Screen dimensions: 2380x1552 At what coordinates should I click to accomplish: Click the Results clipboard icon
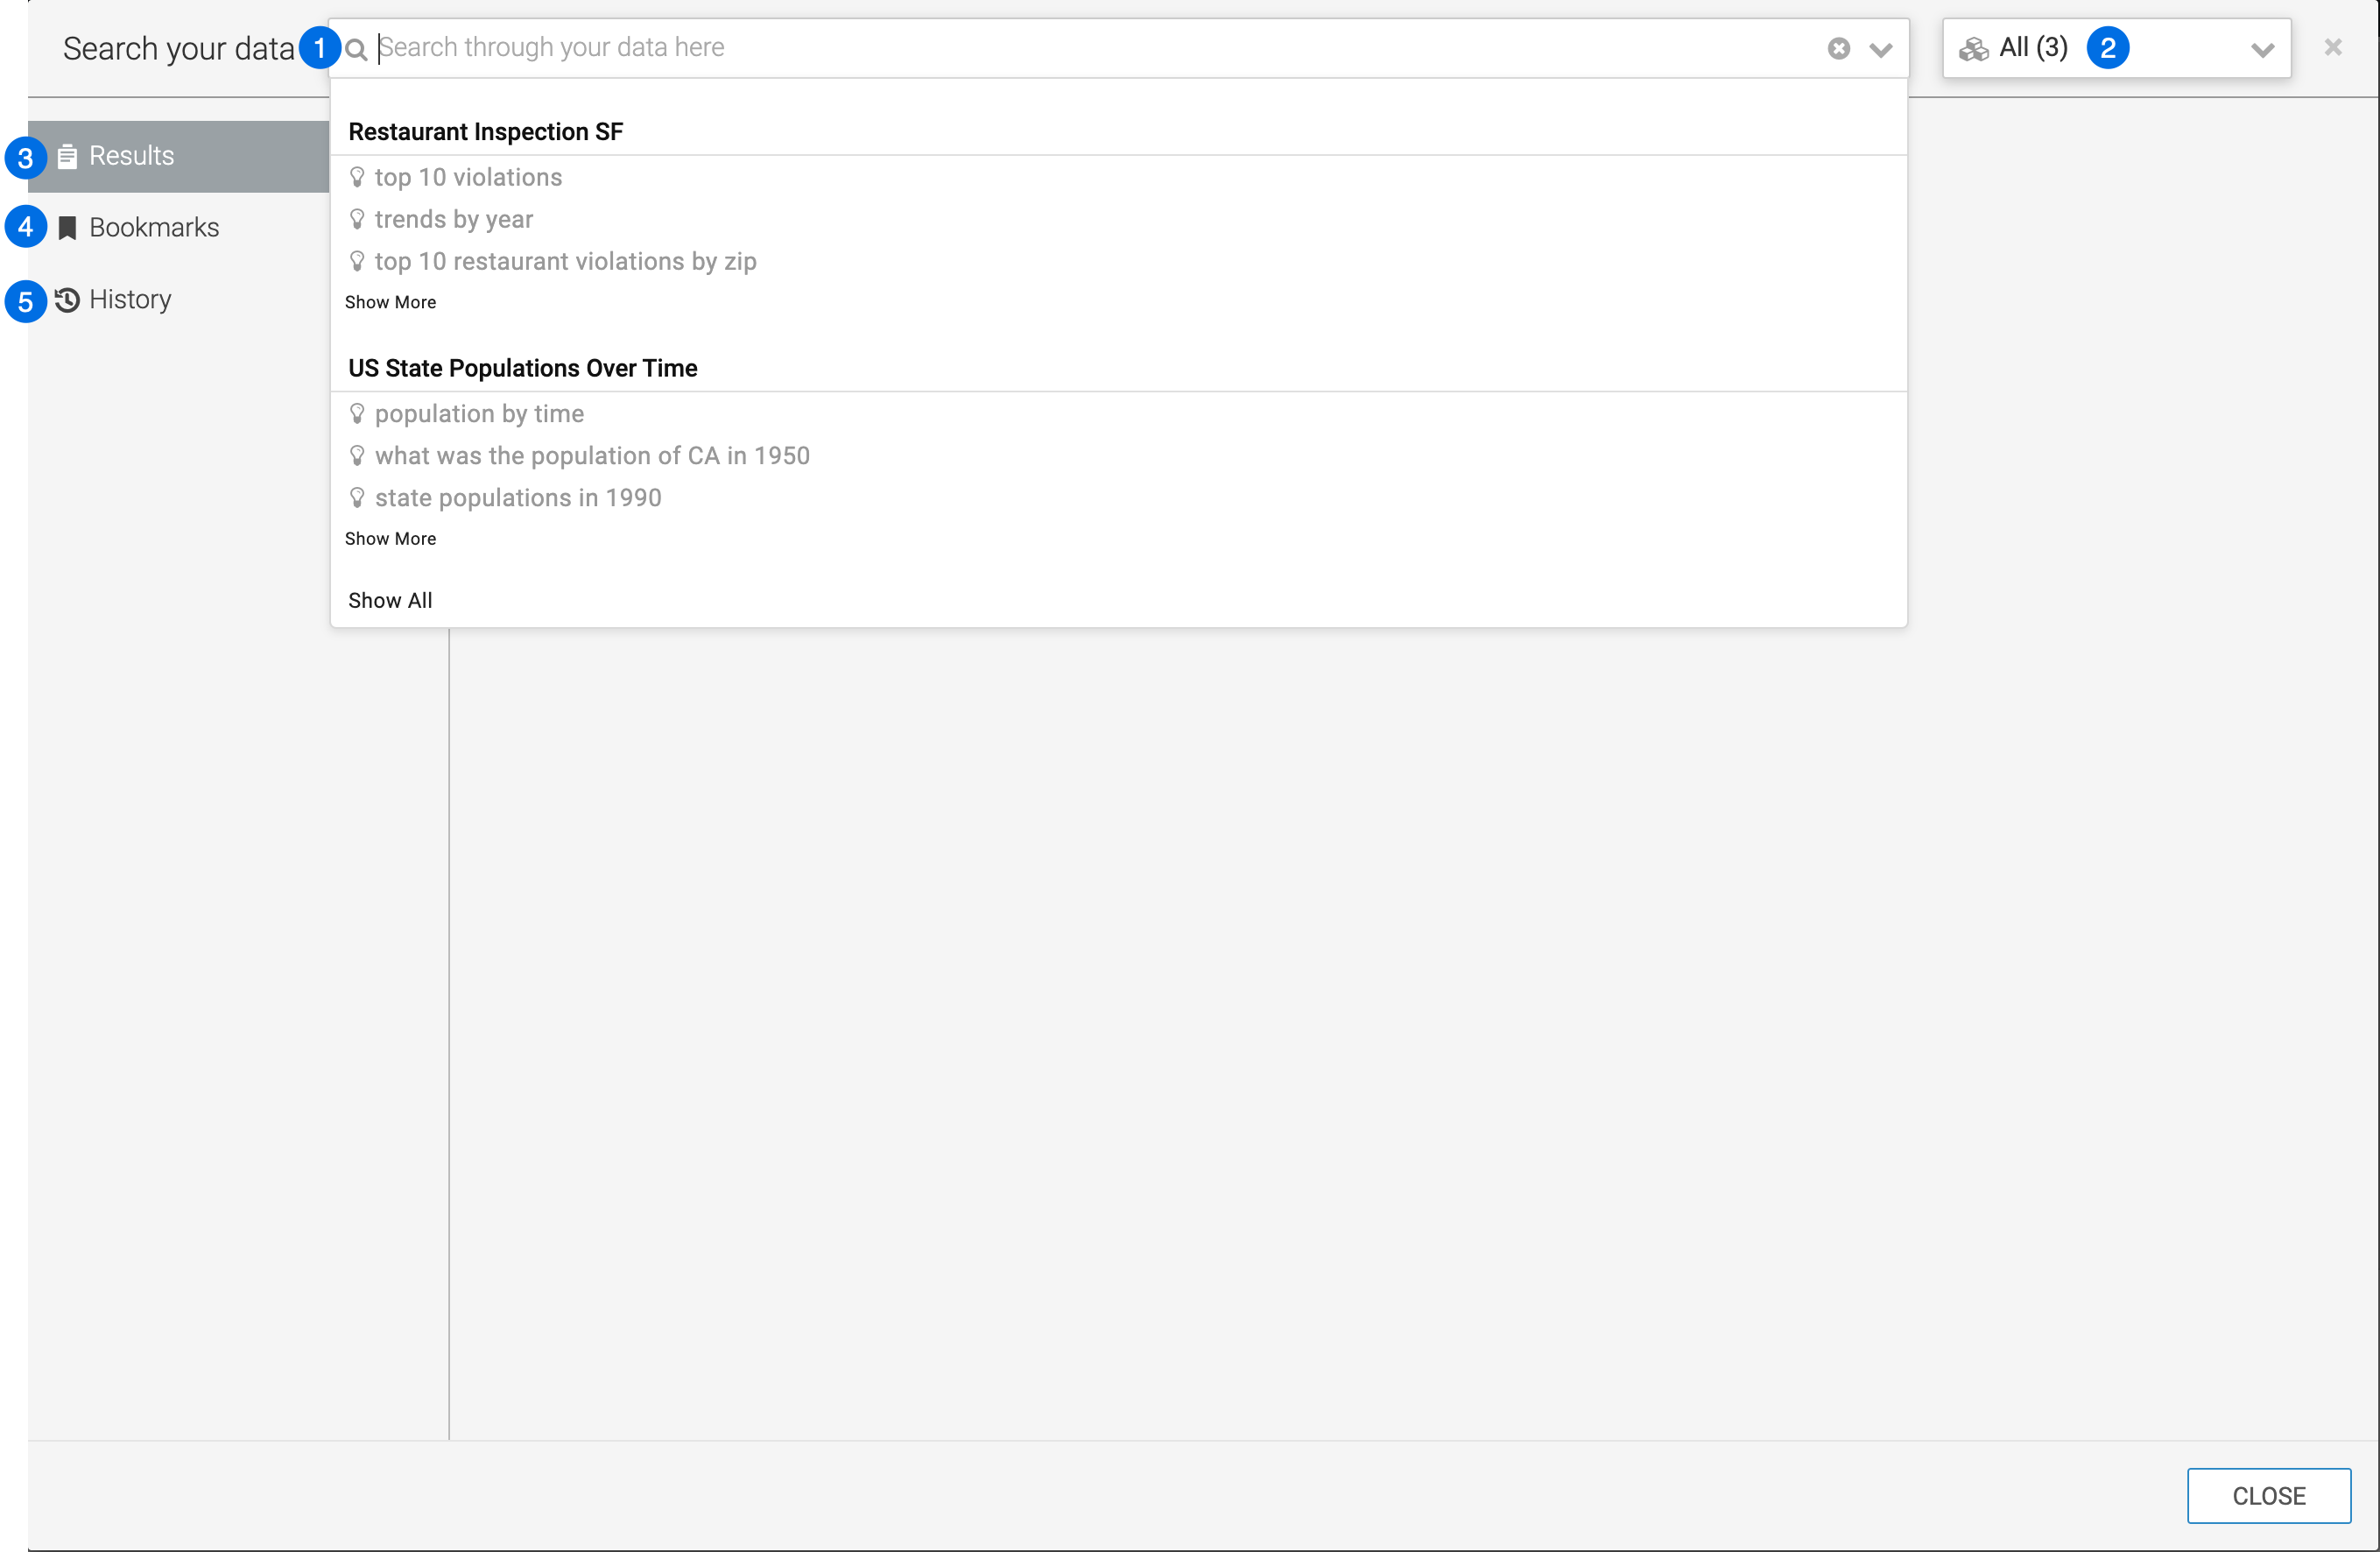tap(67, 156)
